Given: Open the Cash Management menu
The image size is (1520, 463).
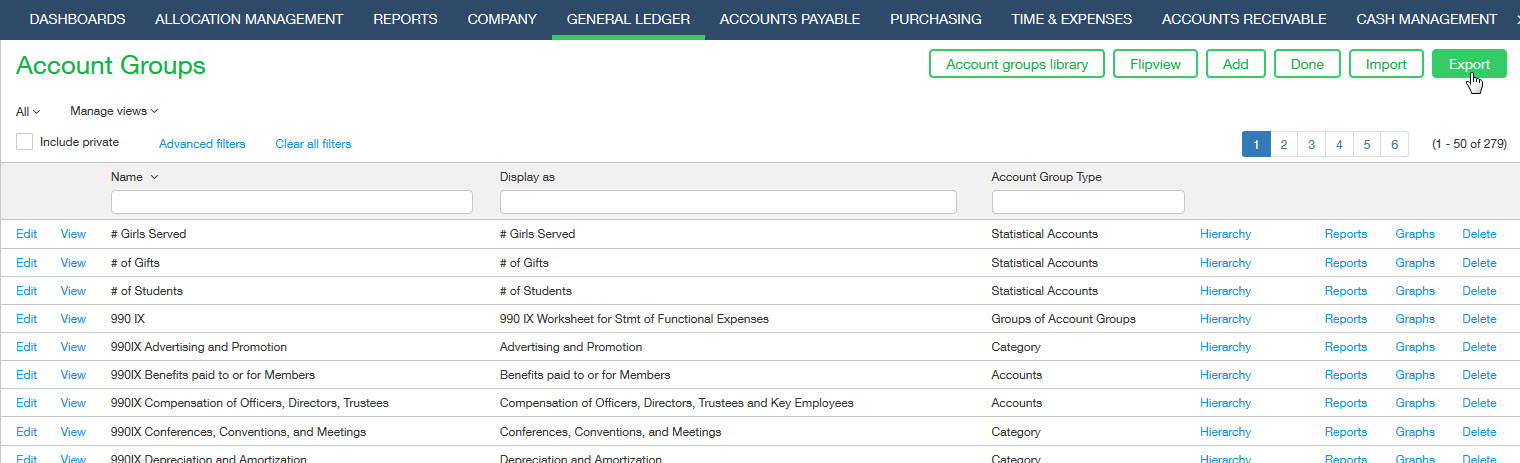Looking at the screenshot, I should pyautogui.click(x=1426, y=19).
